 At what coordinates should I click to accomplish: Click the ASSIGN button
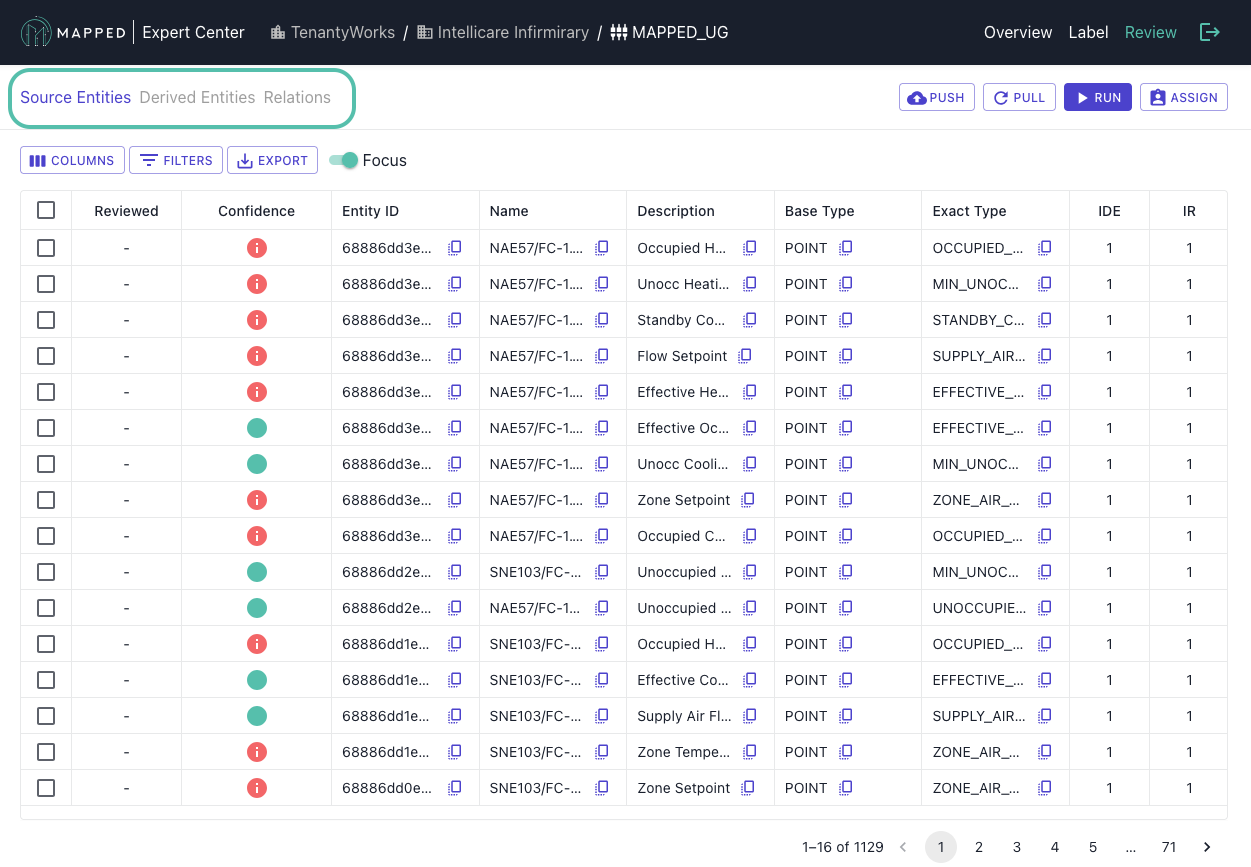click(1184, 97)
